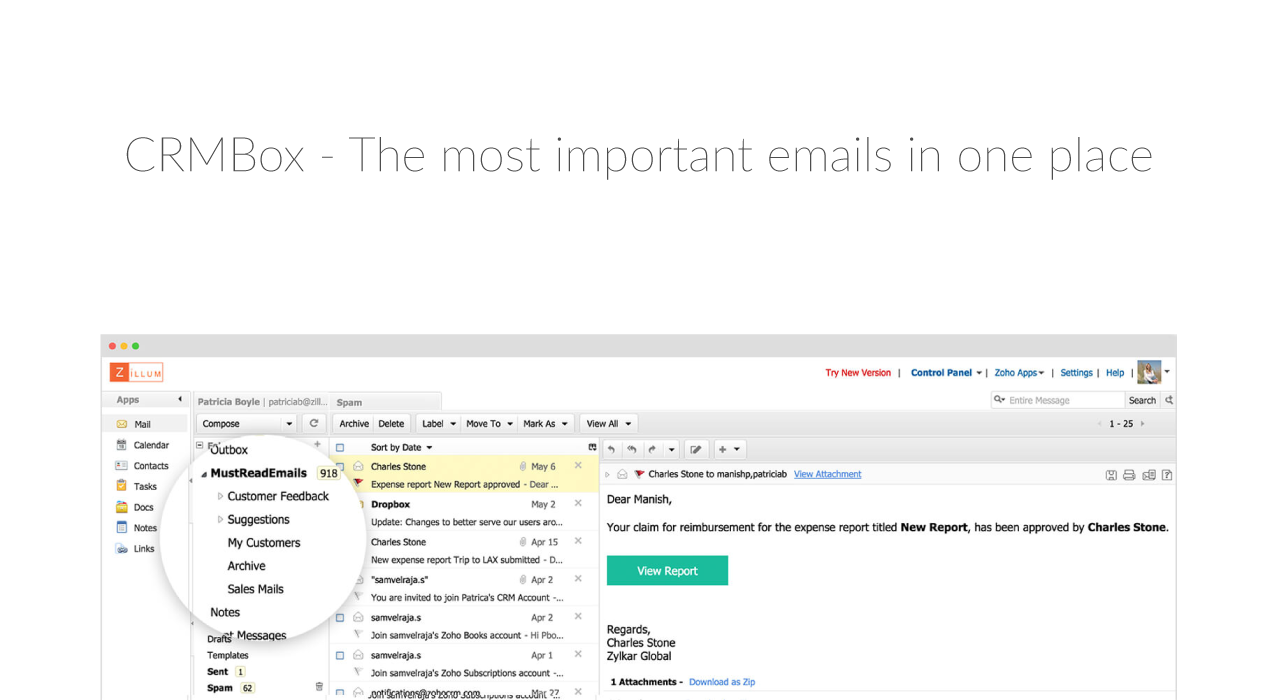Open the My Customers folder
Viewport: 1280px width, 700px height.
coord(264,543)
